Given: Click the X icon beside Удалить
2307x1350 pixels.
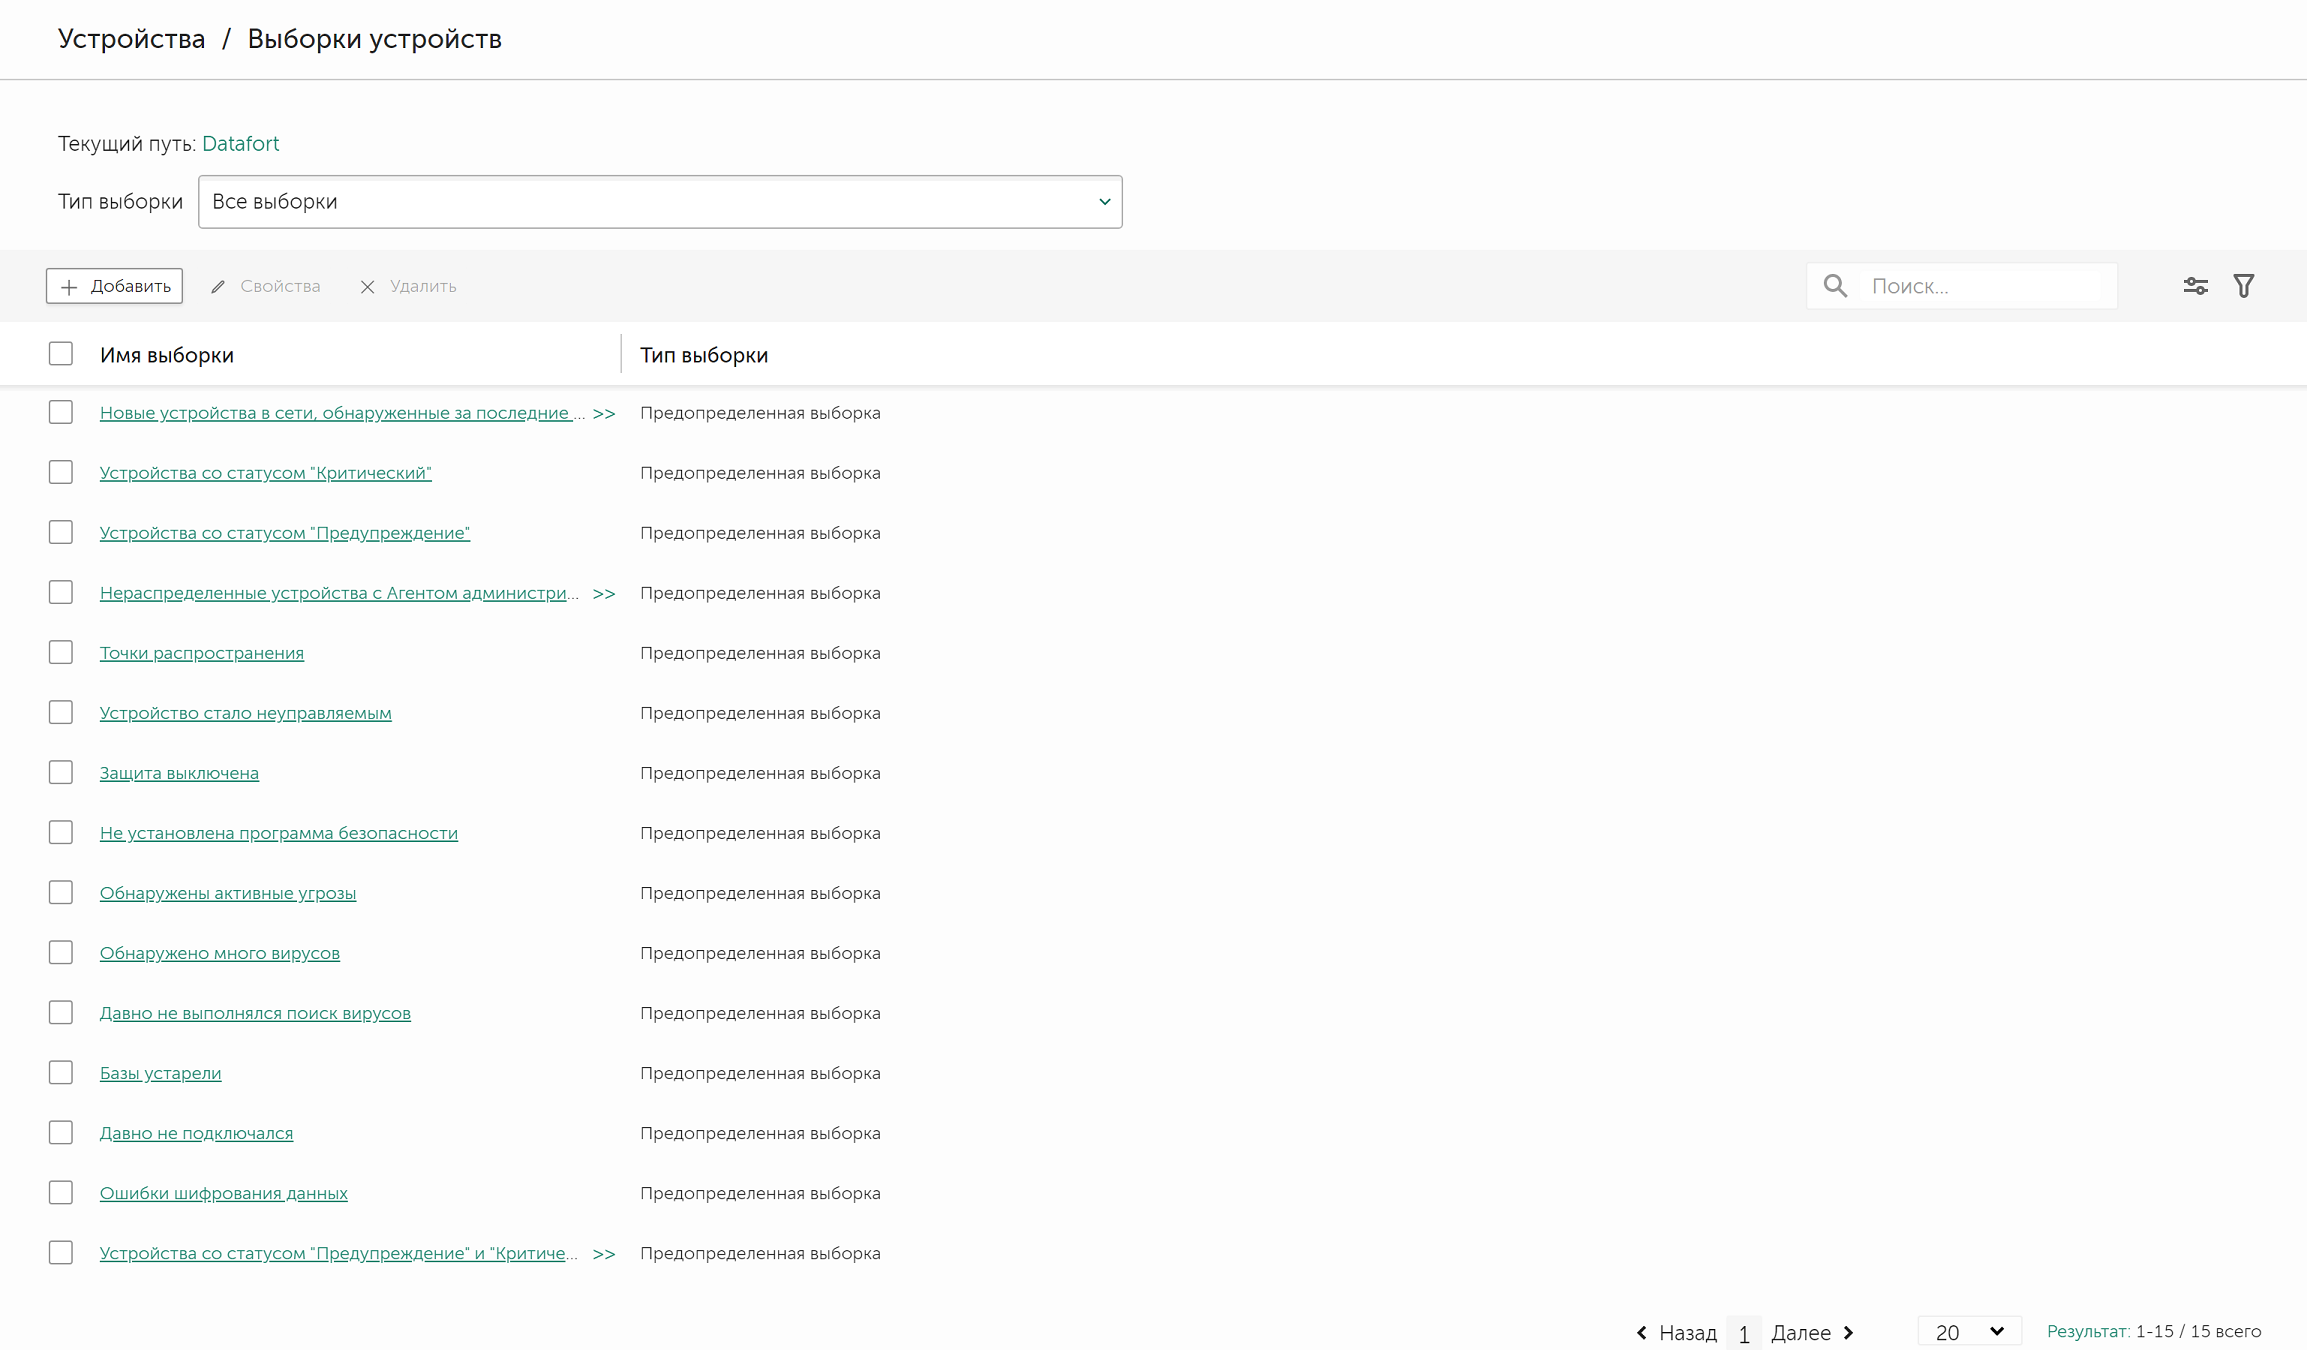Looking at the screenshot, I should [367, 287].
